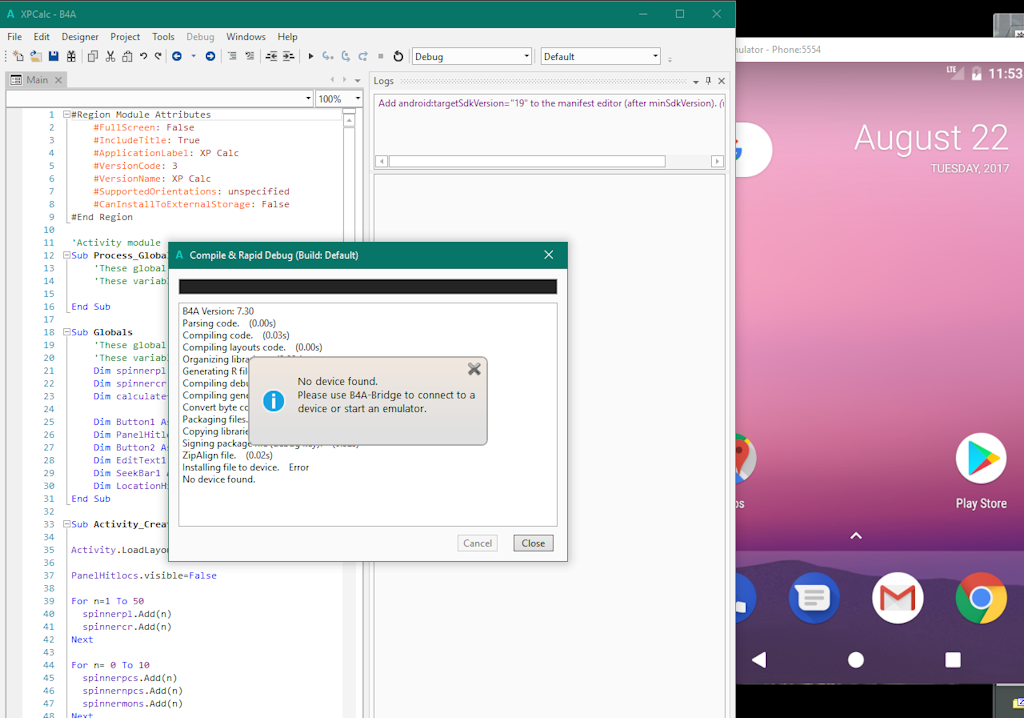Open the Debug build mode dropdown
1024x718 pixels.
coord(525,55)
